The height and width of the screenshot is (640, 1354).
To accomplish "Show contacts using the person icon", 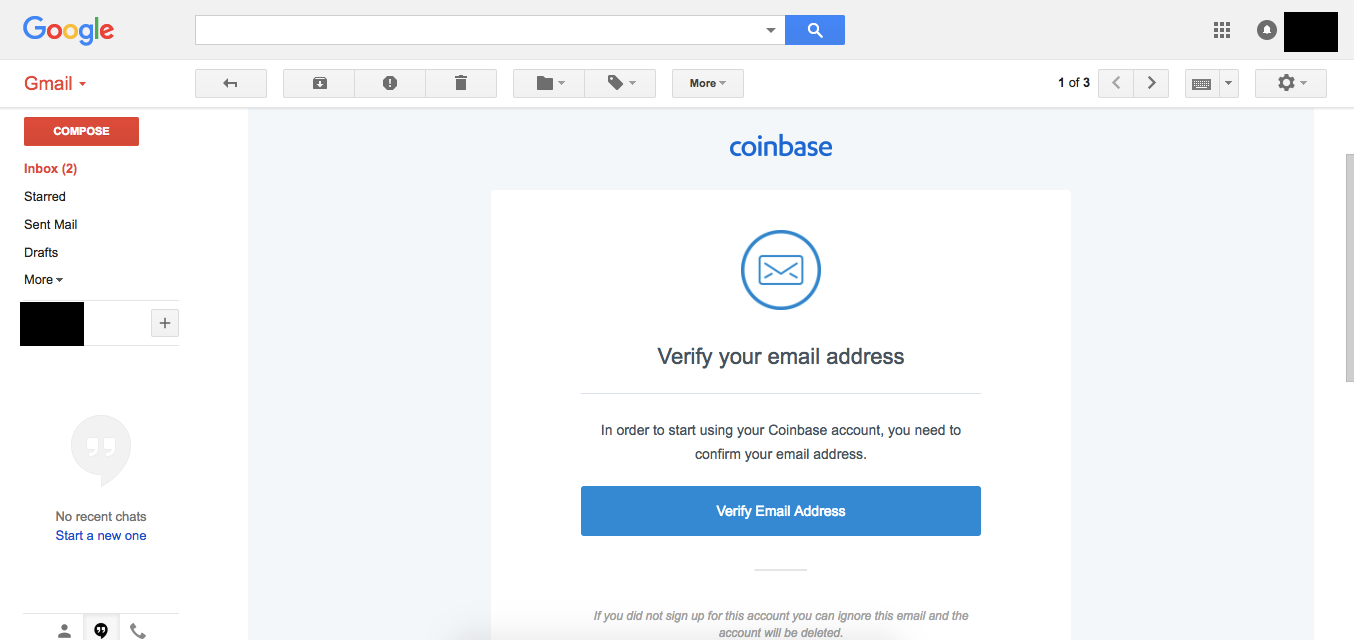I will tap(64, 630).
